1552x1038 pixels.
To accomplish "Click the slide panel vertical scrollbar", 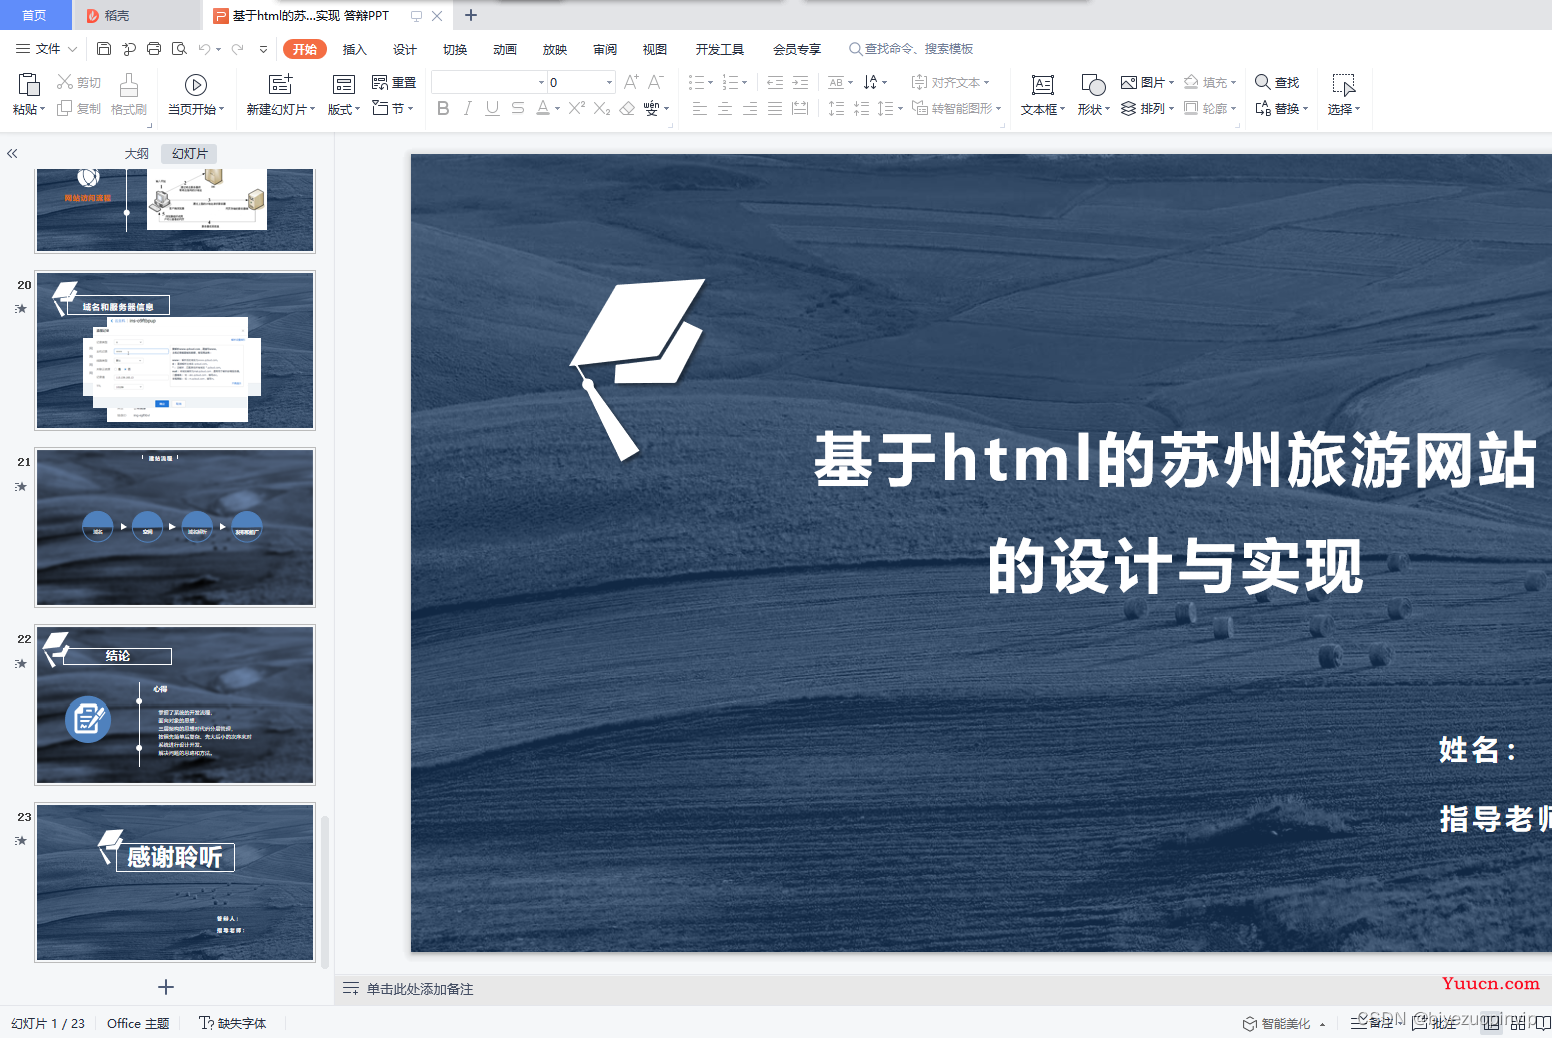I will (x=325, y=890).
